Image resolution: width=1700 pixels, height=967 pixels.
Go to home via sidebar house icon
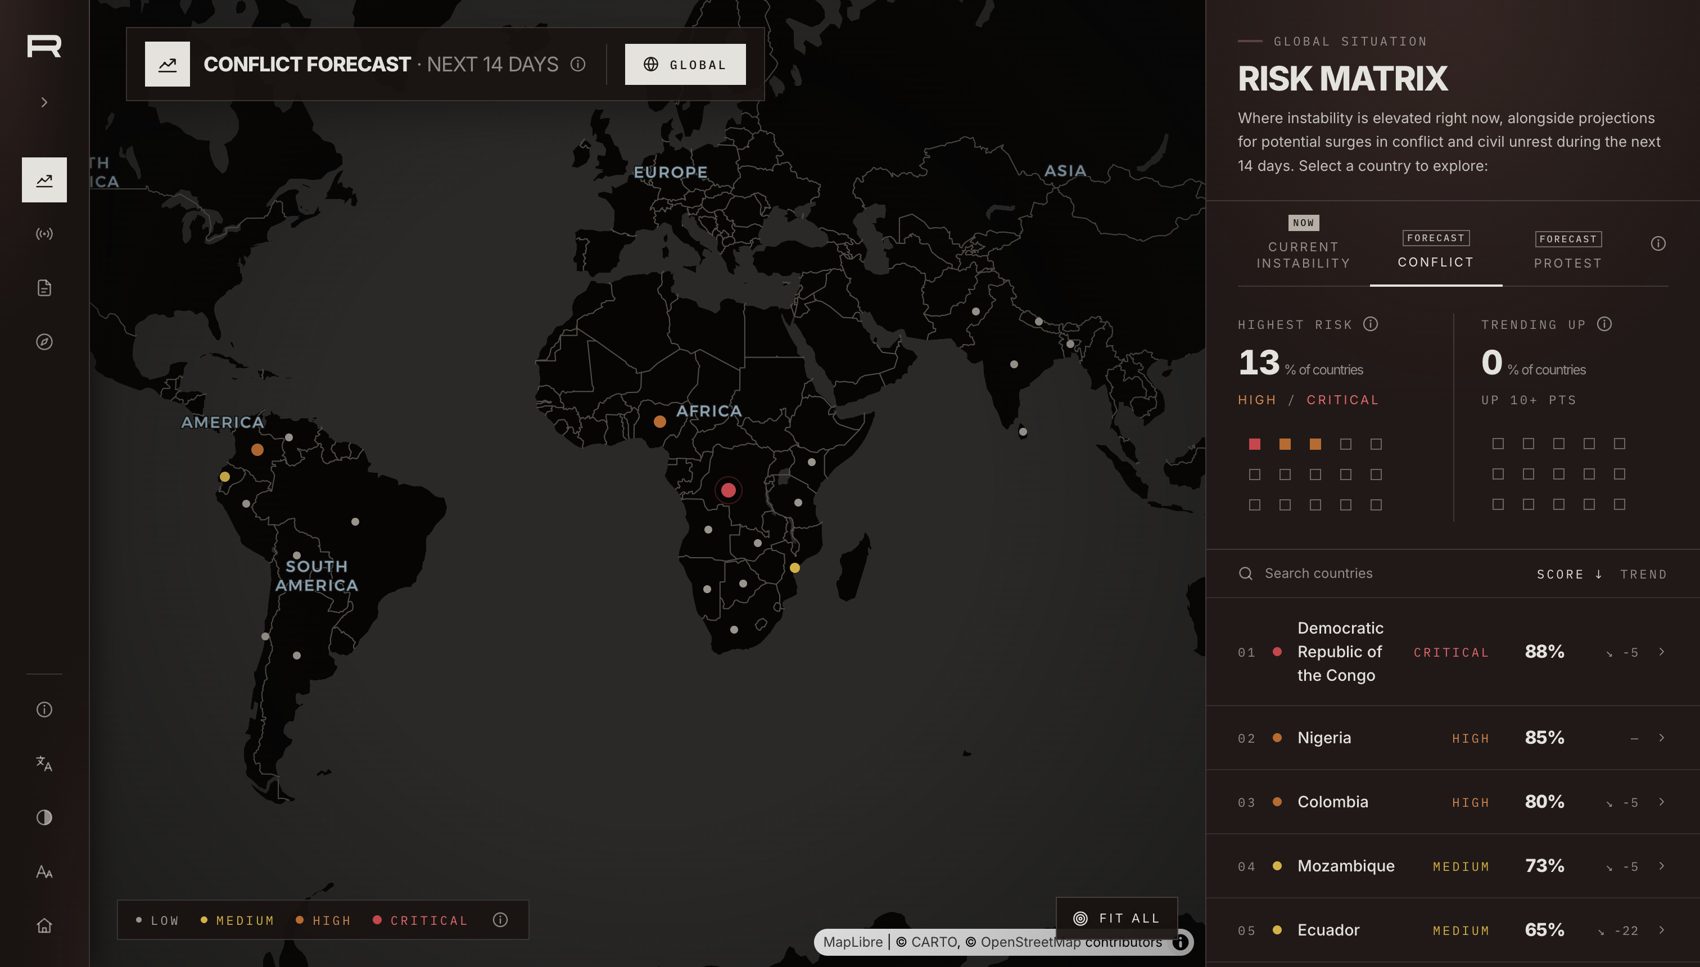coord(44,926)
